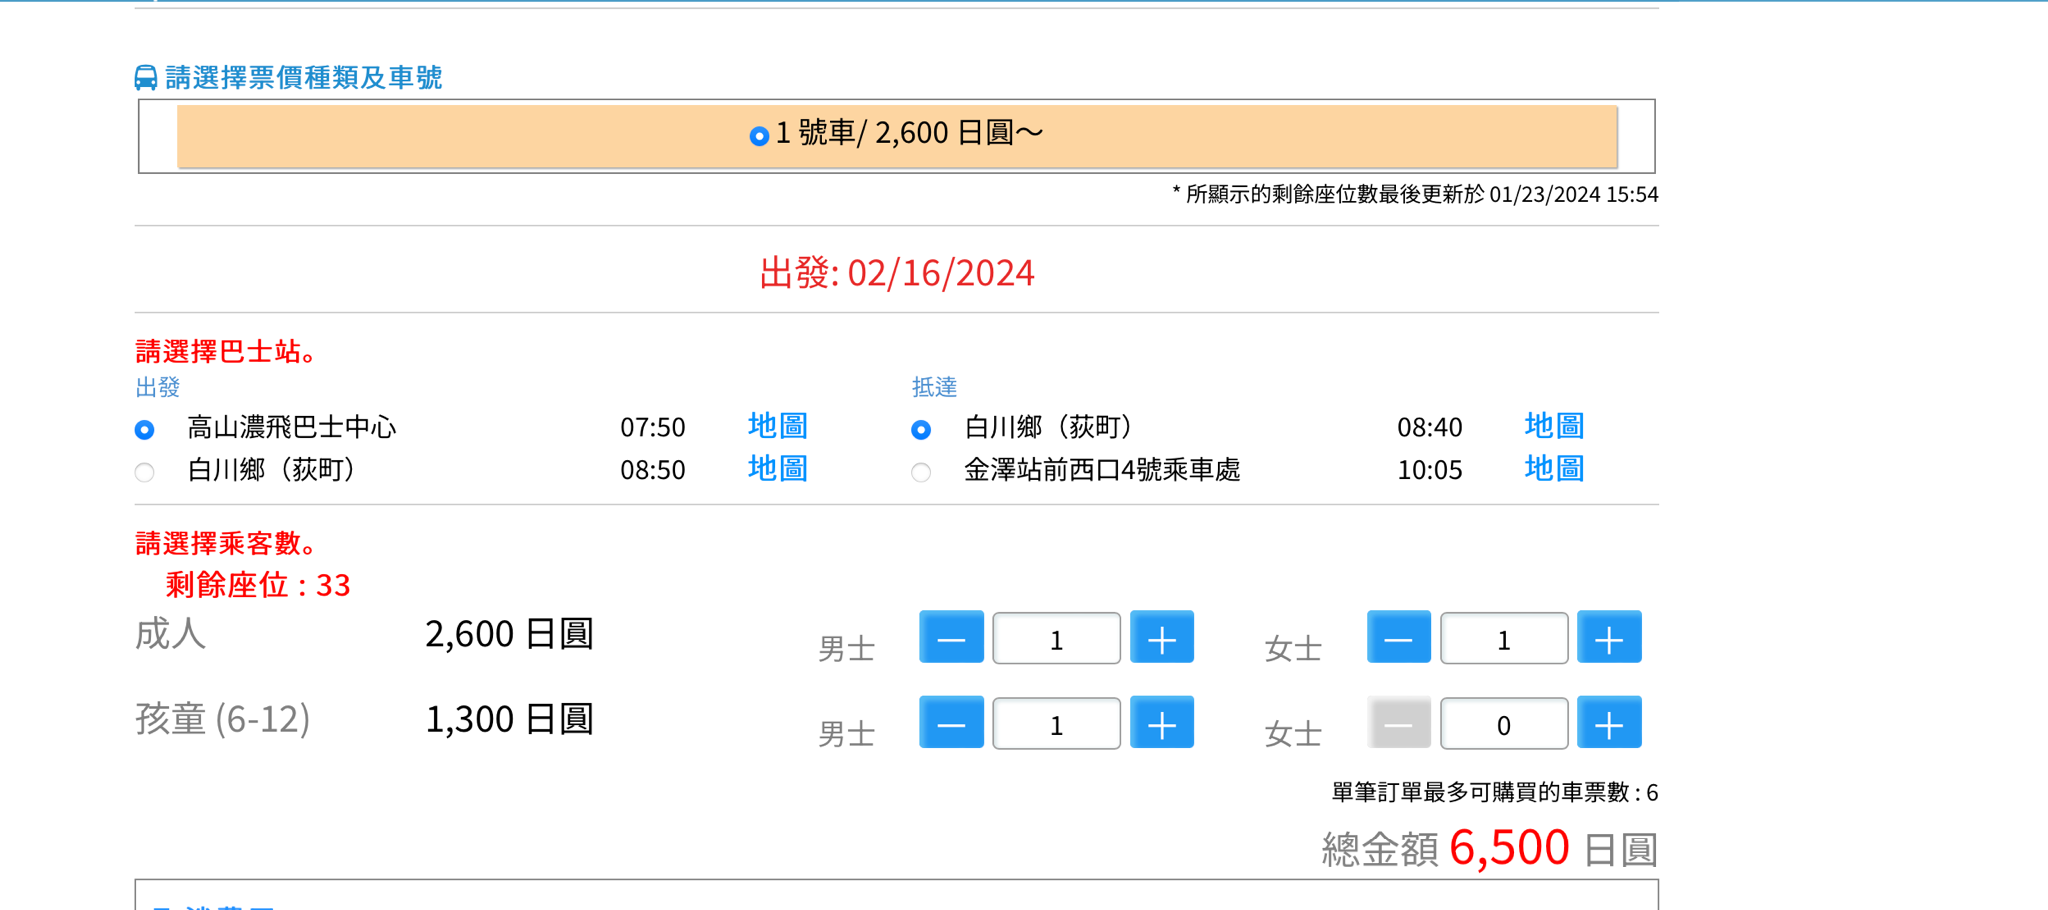Viewport: 2048px width, 910px height.
Task: Click the 出發: 02/16/2024 date text
Action: tap(897, 273)
